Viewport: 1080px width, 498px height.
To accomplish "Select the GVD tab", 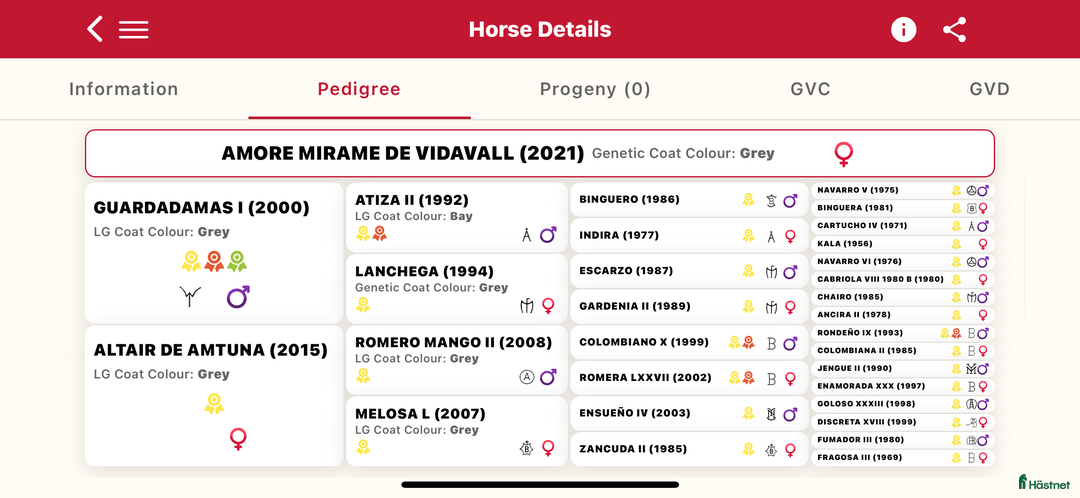I will (989, 89).
